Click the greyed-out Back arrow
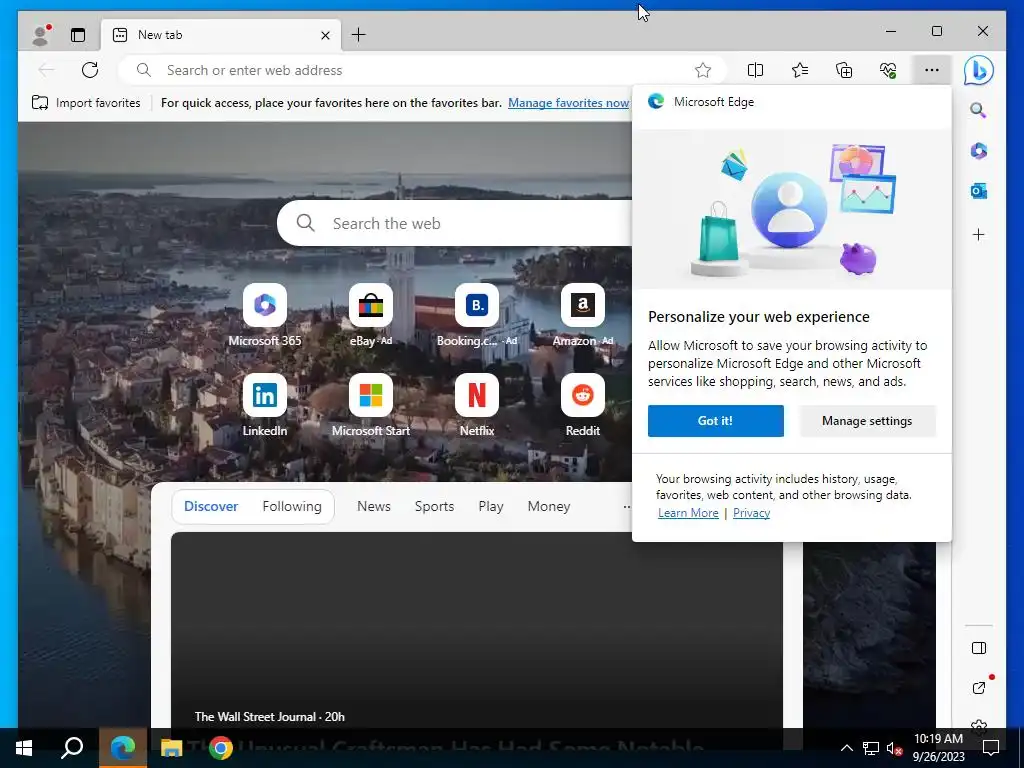 click(x=46, y=70)
